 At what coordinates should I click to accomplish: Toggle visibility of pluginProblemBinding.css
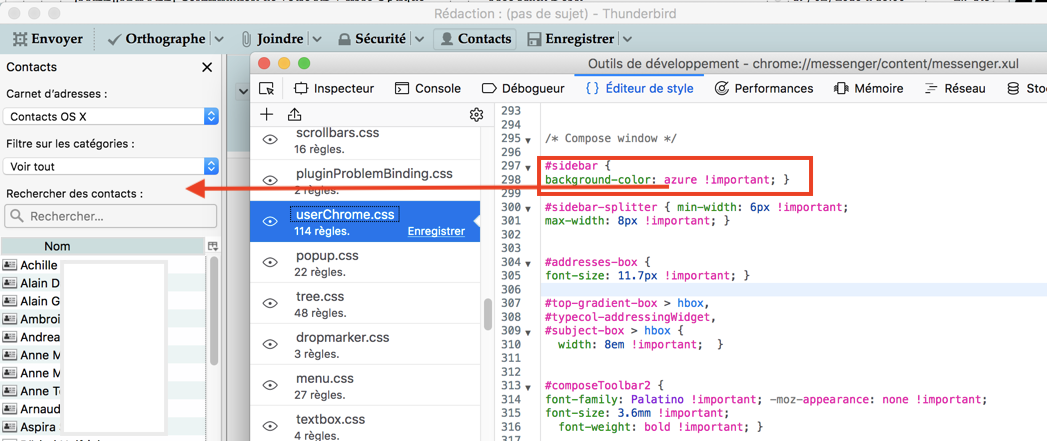click(x=270, y=180)
